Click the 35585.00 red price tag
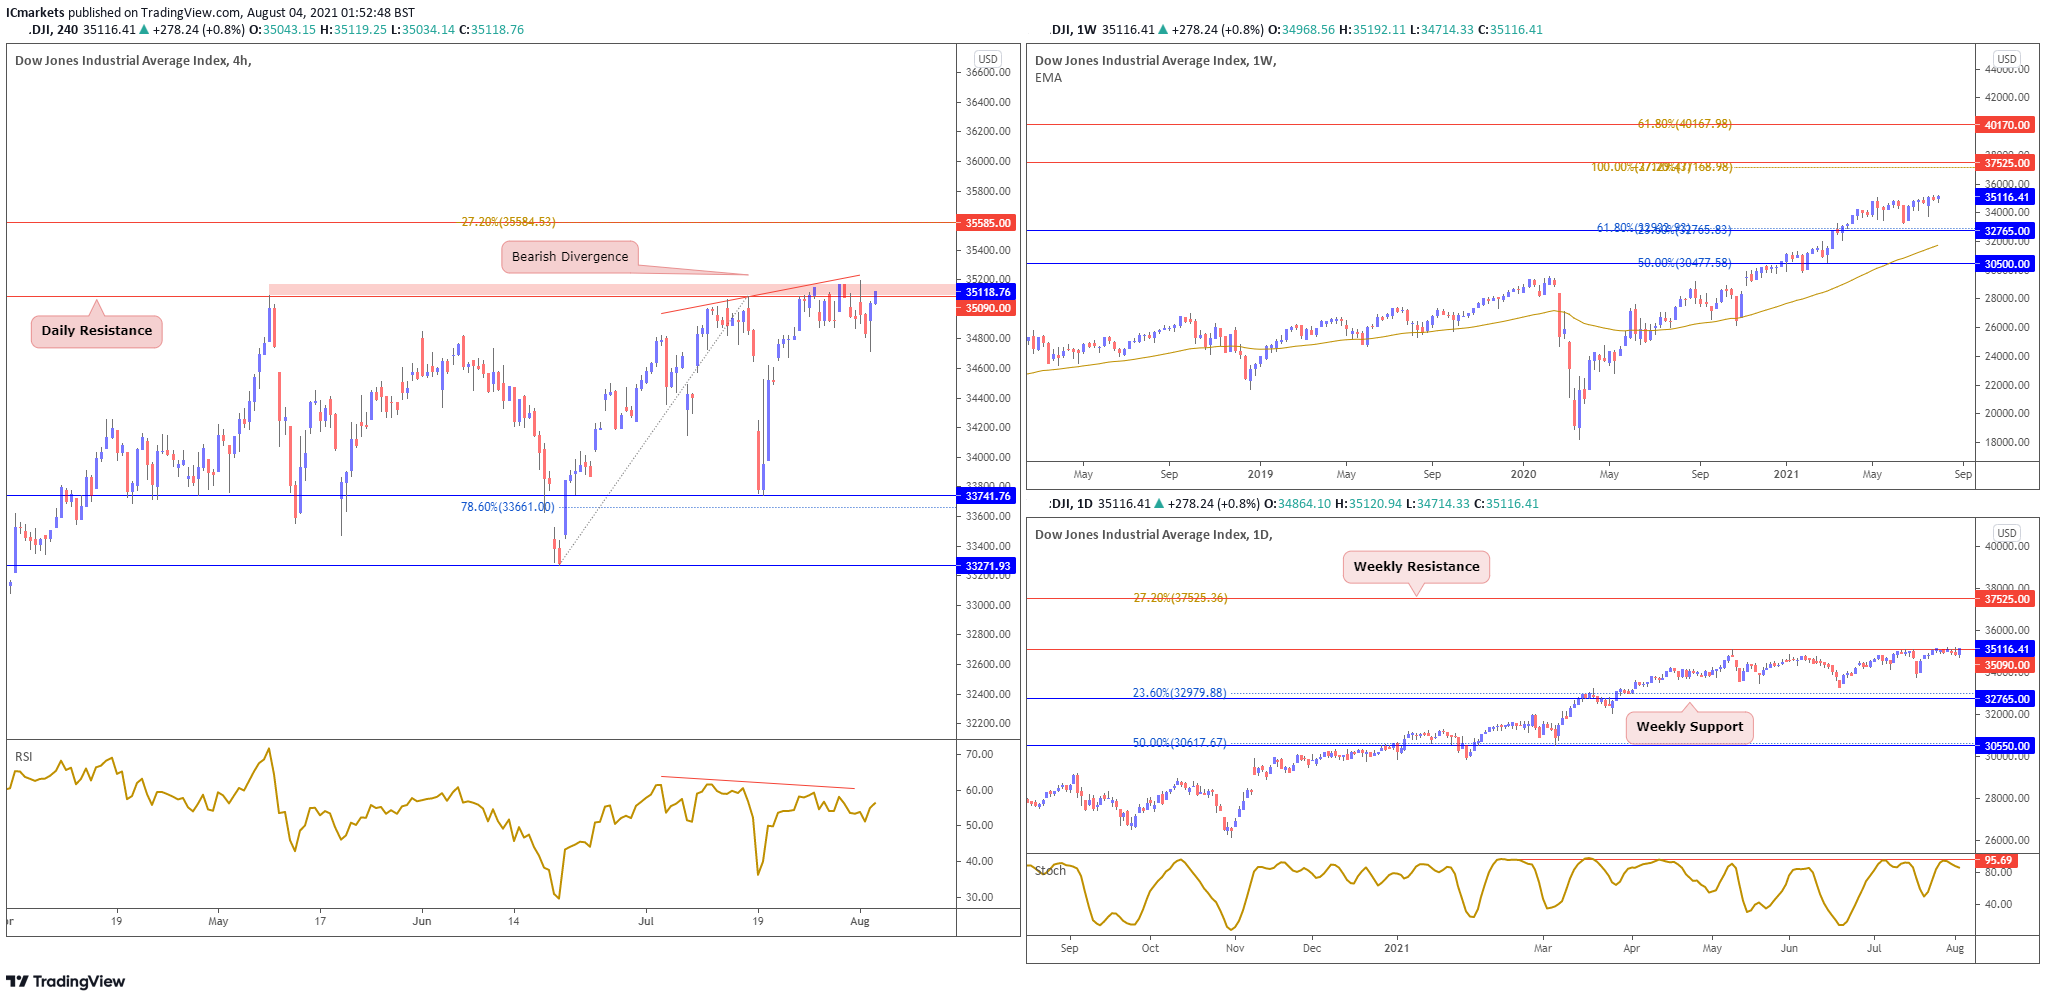 point(988,223)
